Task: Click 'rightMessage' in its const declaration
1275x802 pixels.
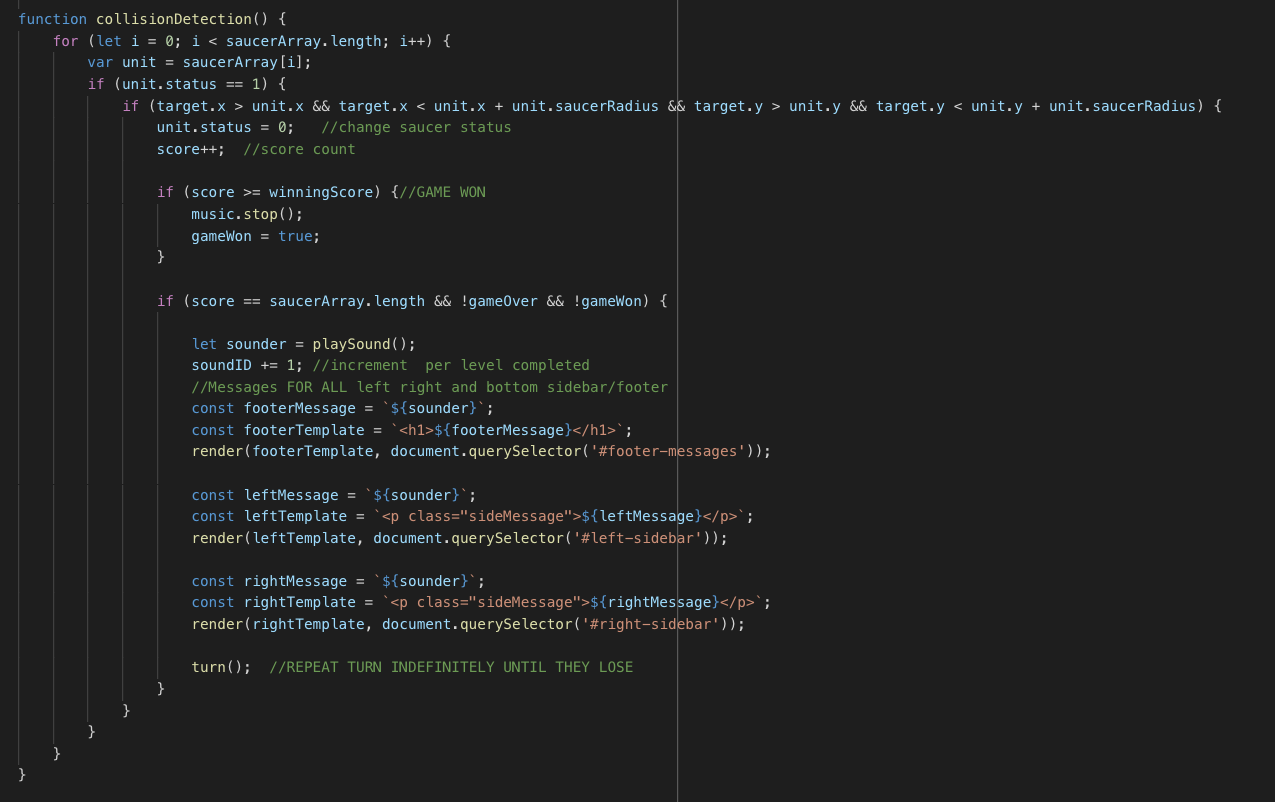Action: (x=295, y=581)
